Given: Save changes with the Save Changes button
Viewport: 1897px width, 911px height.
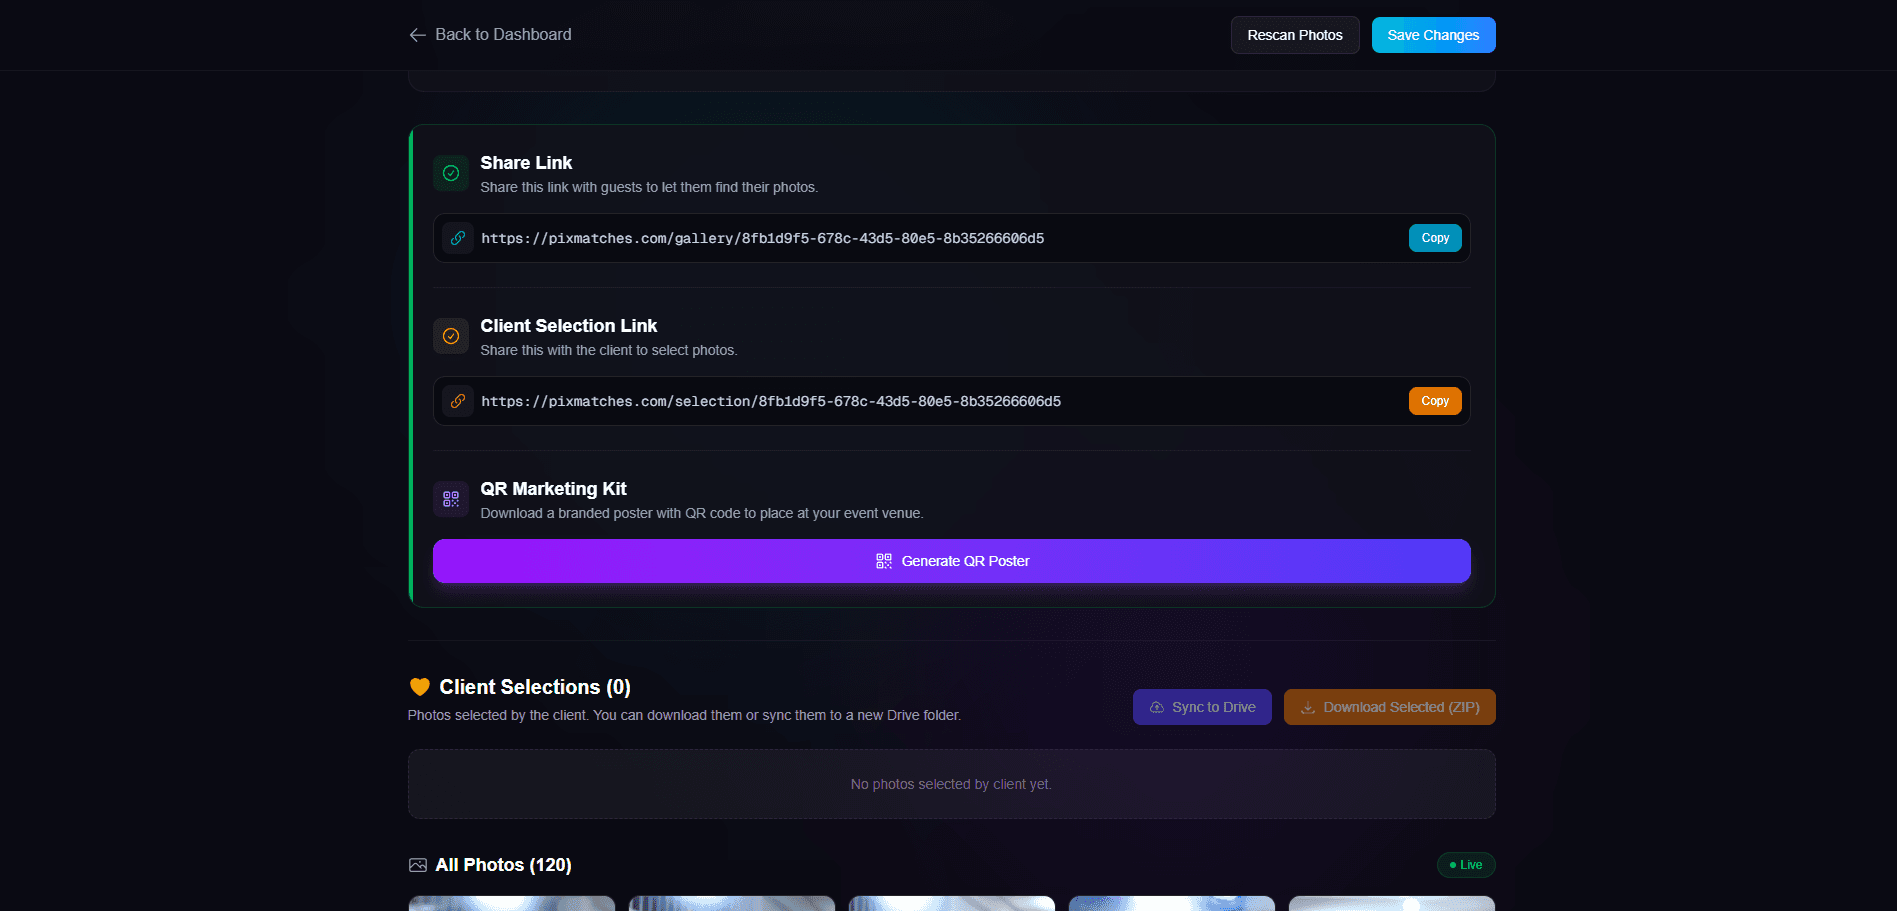Looking at the screenshot, I should click(1433, 34).
